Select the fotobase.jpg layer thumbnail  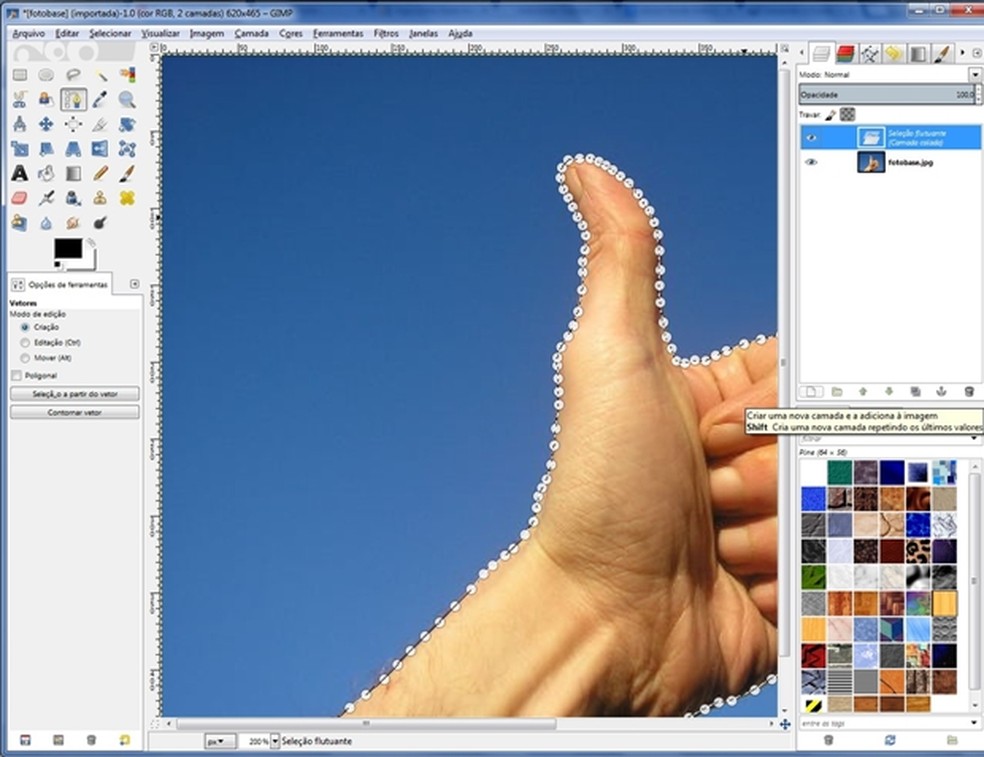(871, 162)
